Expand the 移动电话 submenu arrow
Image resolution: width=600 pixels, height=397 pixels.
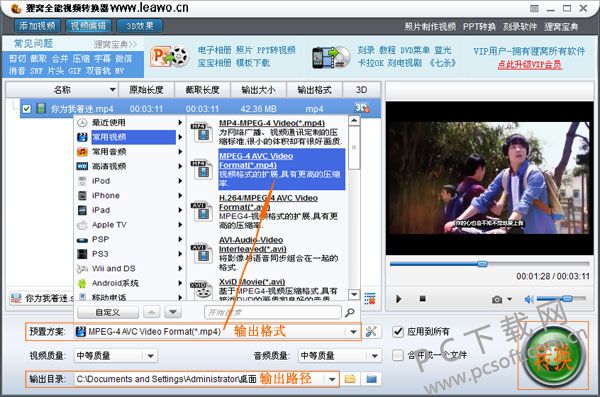click(x=180, y=297)
